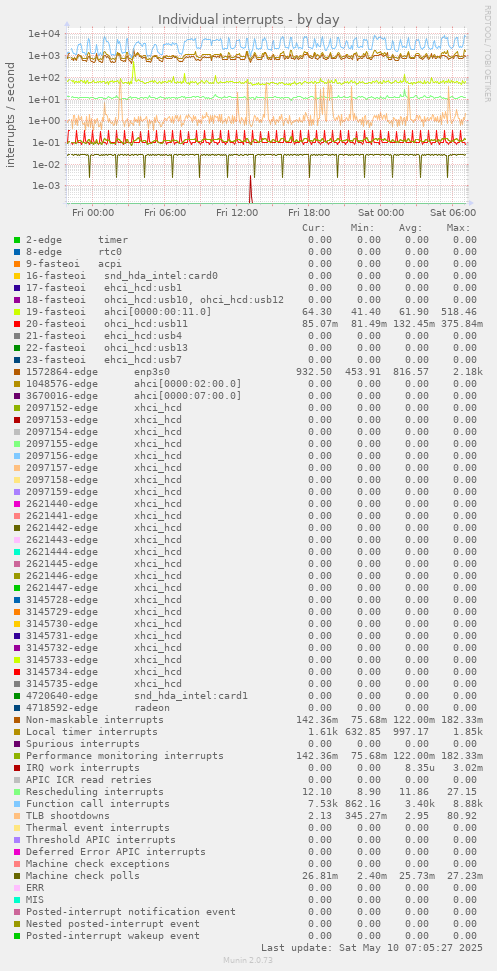Select the Non-maskable interrupts legend entry
Screen dimensions: 497x971
(95, 720)
